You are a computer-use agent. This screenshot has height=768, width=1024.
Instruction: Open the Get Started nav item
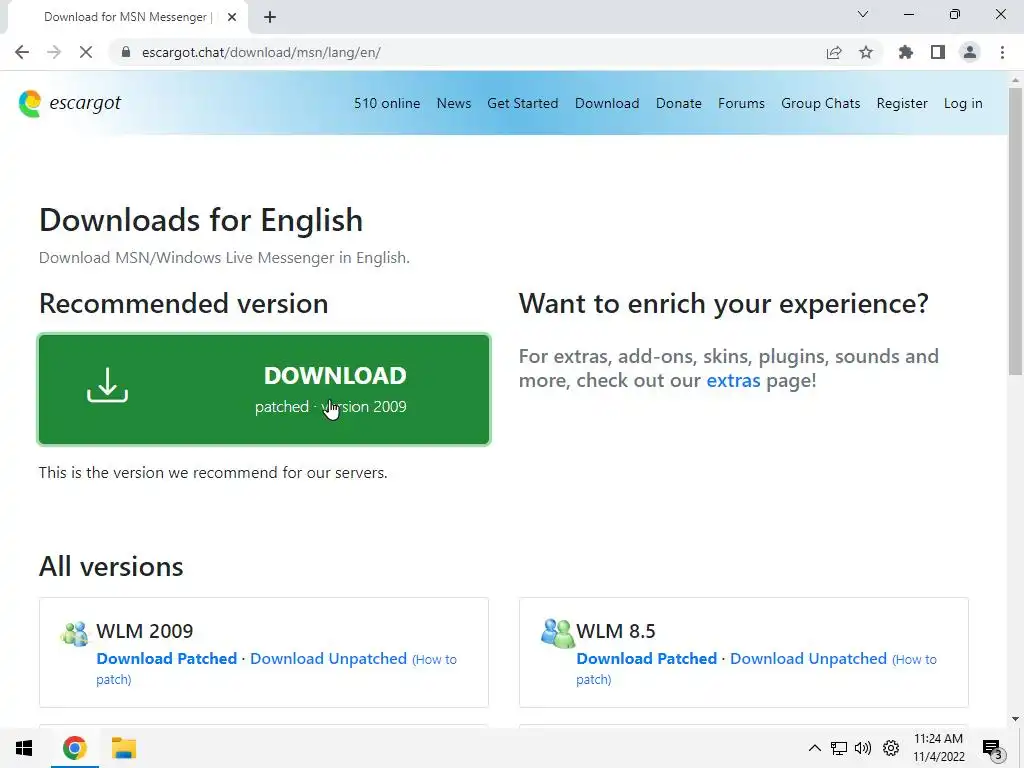click(x=522, y=103)
